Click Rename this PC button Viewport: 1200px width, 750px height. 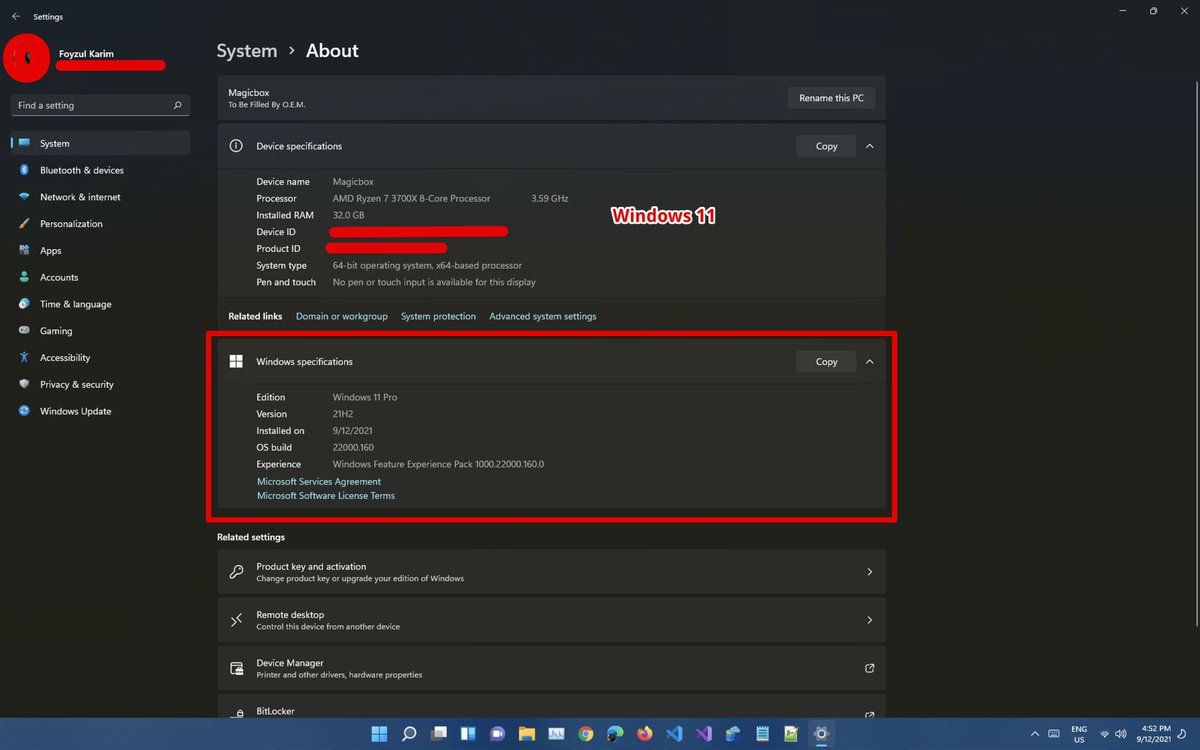coord(831,98)
